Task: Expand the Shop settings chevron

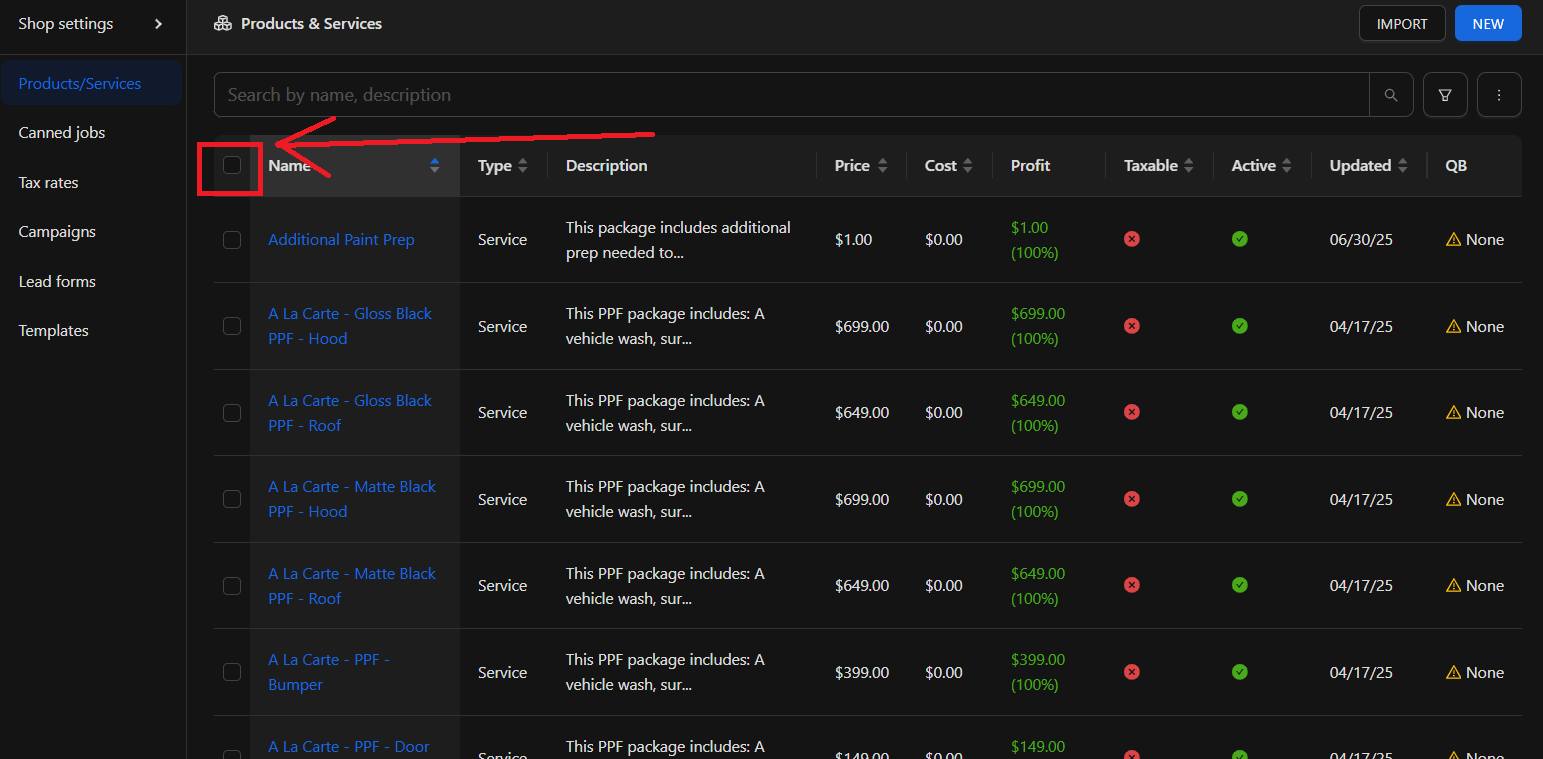Action: pos(158,24)
